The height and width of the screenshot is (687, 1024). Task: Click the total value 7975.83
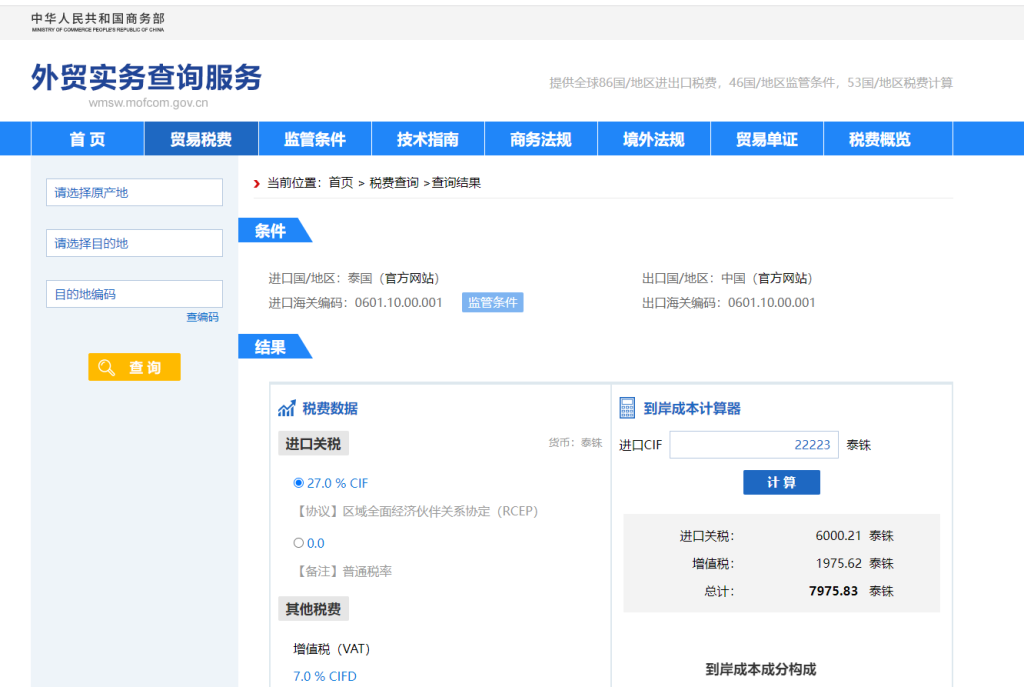coord(833,591)
